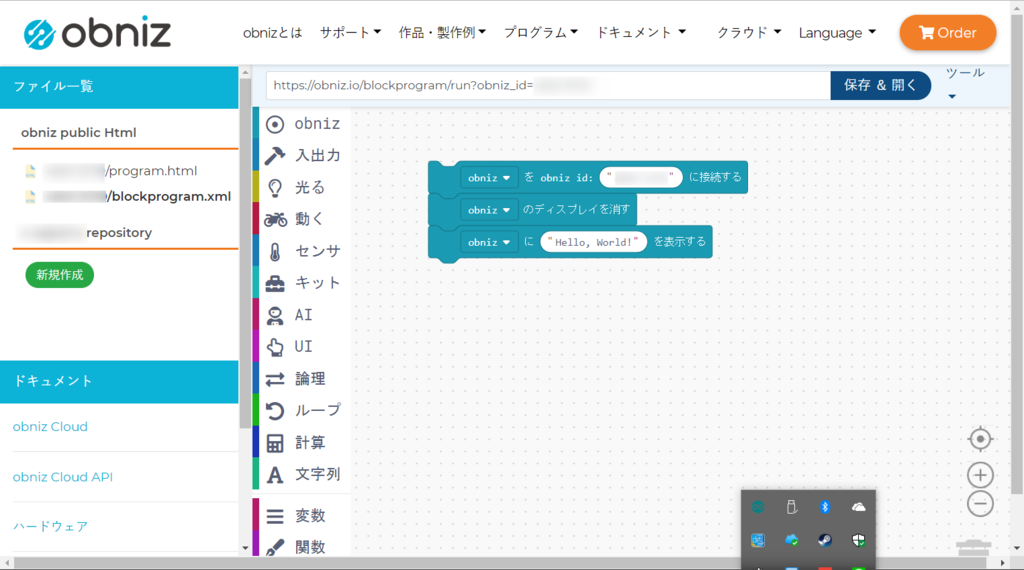Open obniz dropdown in clear display block

pos(488,210)
